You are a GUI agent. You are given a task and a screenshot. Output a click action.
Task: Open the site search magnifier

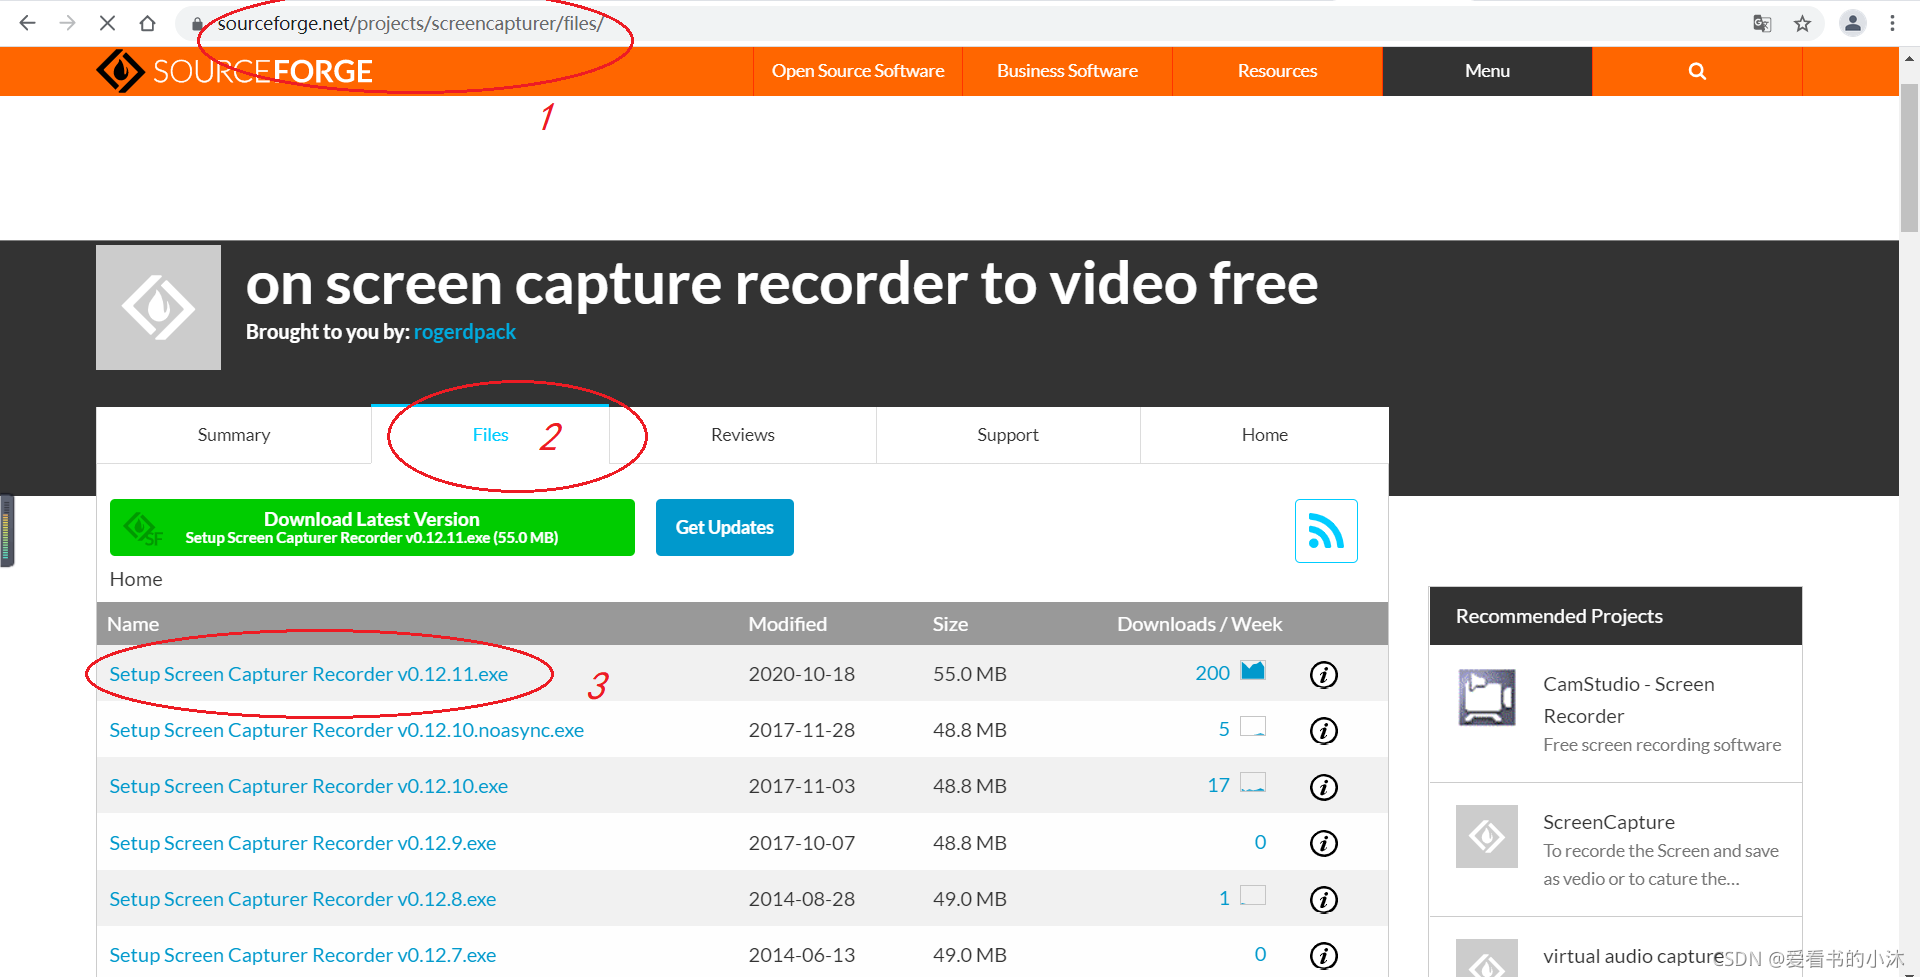tap(1697, 71)
